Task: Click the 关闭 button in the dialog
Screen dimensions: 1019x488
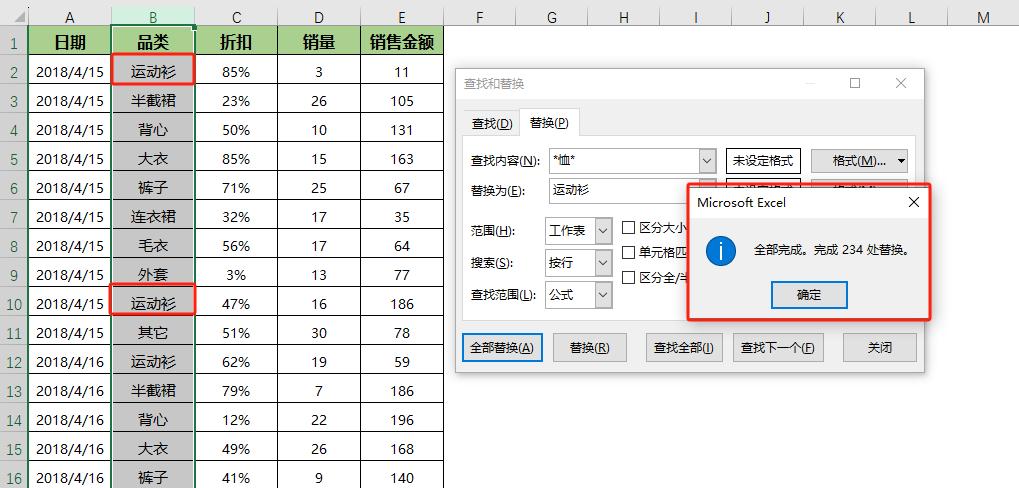Action: pyautogui.click(x=879, y=348)
